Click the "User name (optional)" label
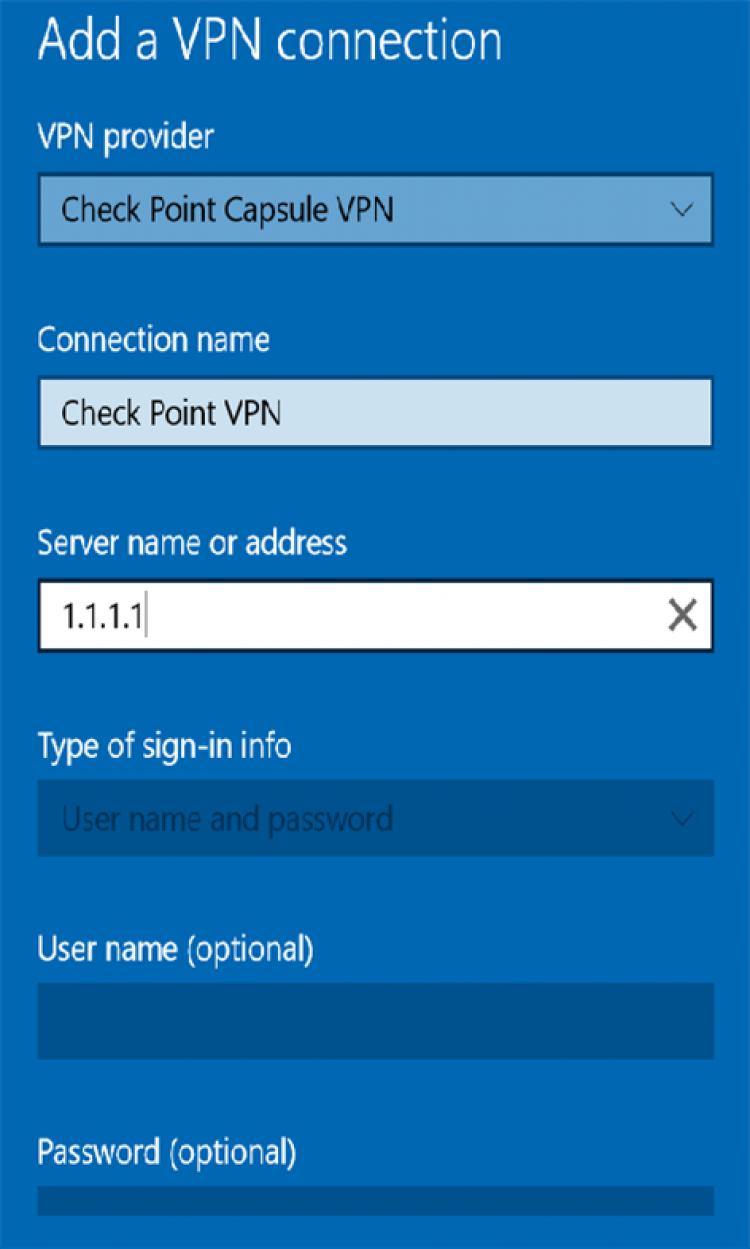Viewport: 750px width, 1249px height. [x=175, y=949]
